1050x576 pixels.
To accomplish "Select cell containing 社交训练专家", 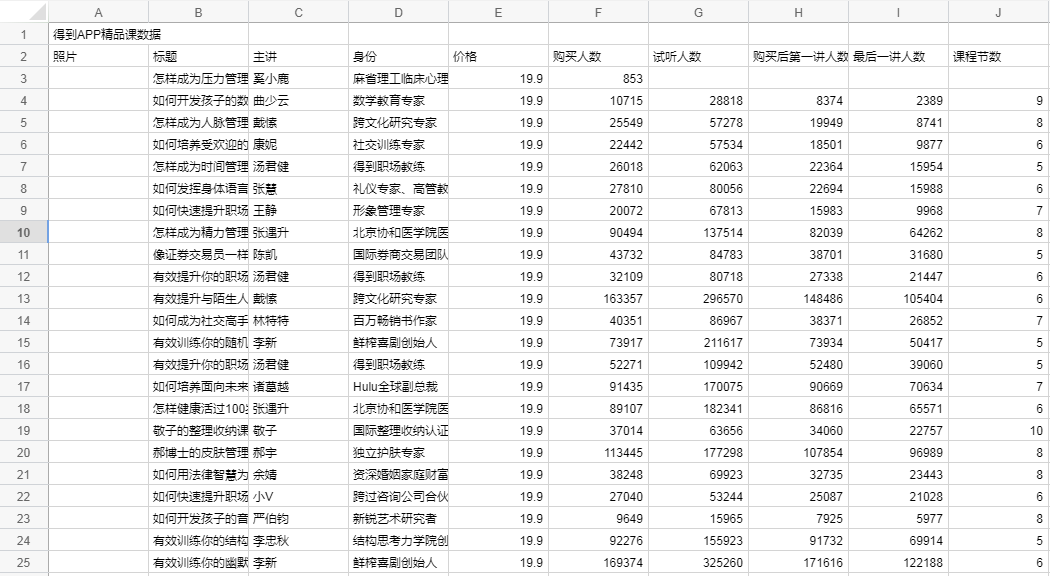I will coord(398,145).
